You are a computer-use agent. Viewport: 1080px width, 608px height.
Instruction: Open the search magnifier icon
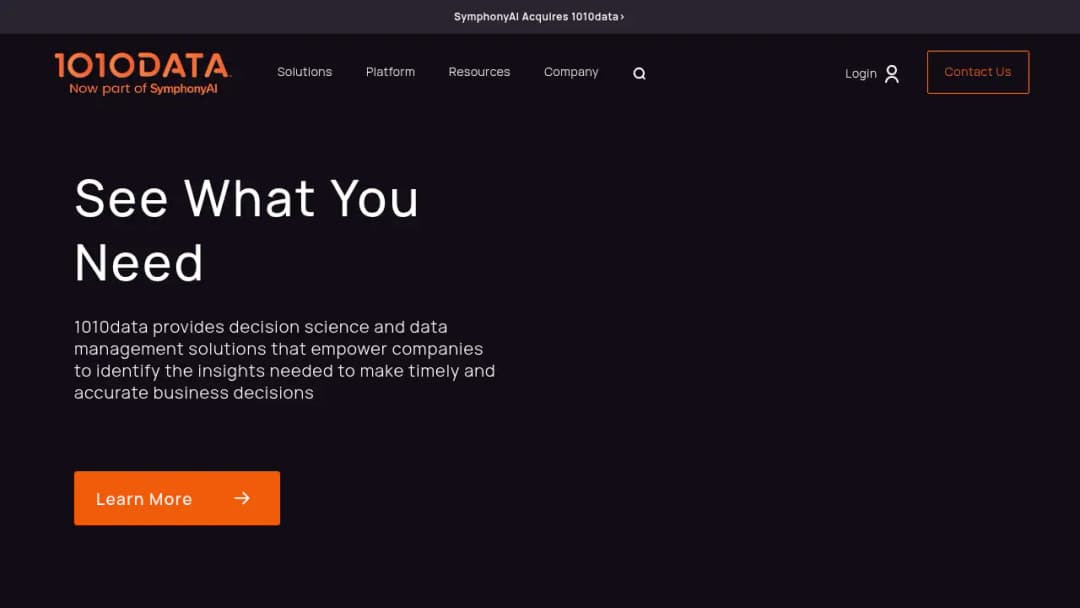coord(639,73)
